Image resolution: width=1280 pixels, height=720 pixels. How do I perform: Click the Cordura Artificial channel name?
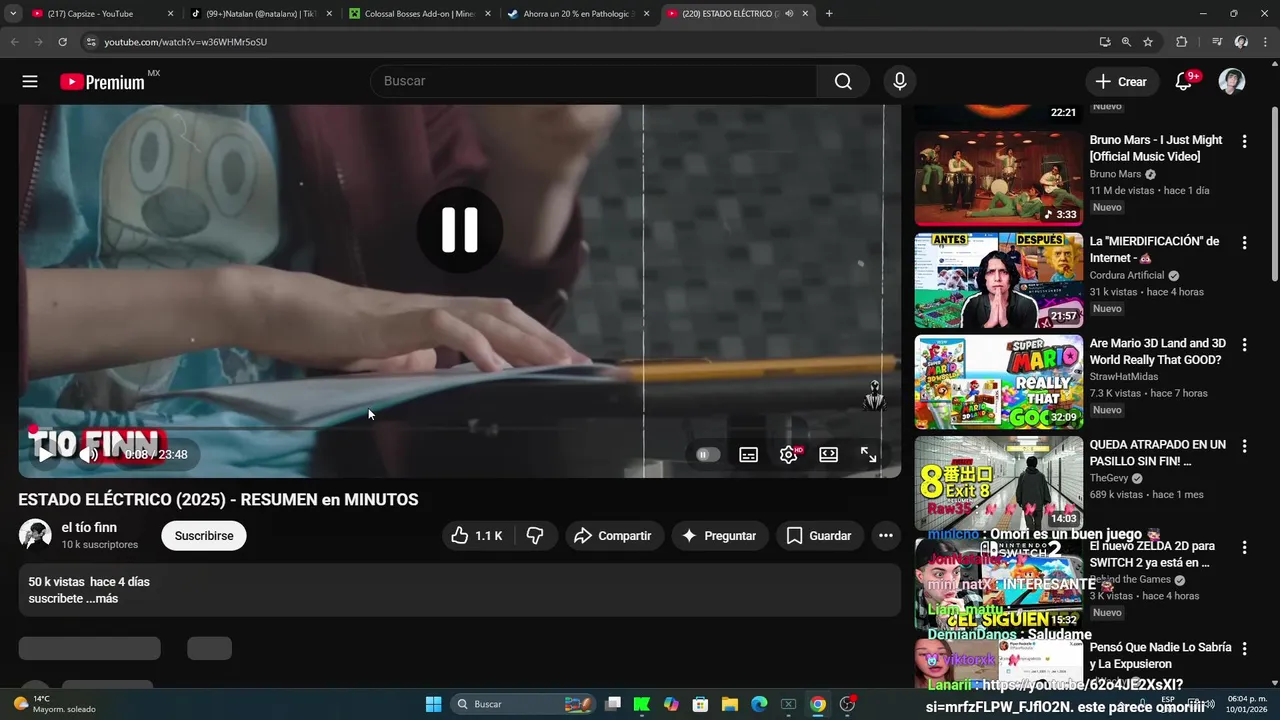click(1127, 275)
